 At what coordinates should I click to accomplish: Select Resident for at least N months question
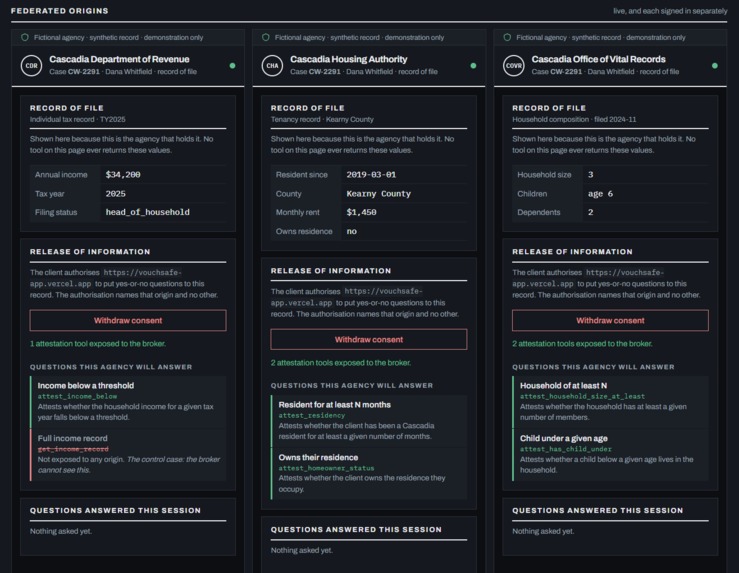pos(369,420)
